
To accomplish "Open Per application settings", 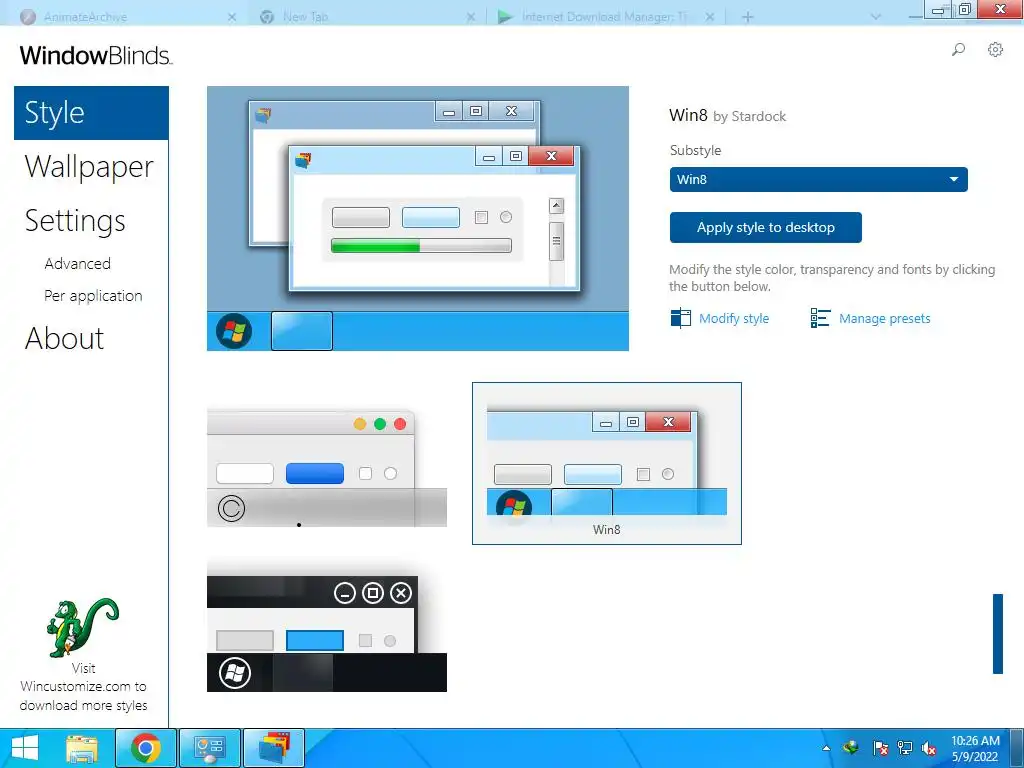I will tap(93, 296).
